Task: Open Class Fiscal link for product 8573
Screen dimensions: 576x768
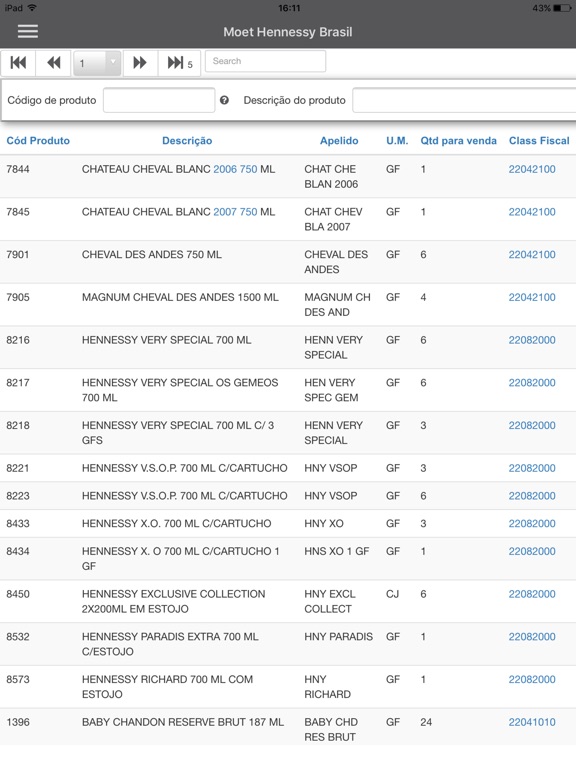Action: (x=532, y=679)
